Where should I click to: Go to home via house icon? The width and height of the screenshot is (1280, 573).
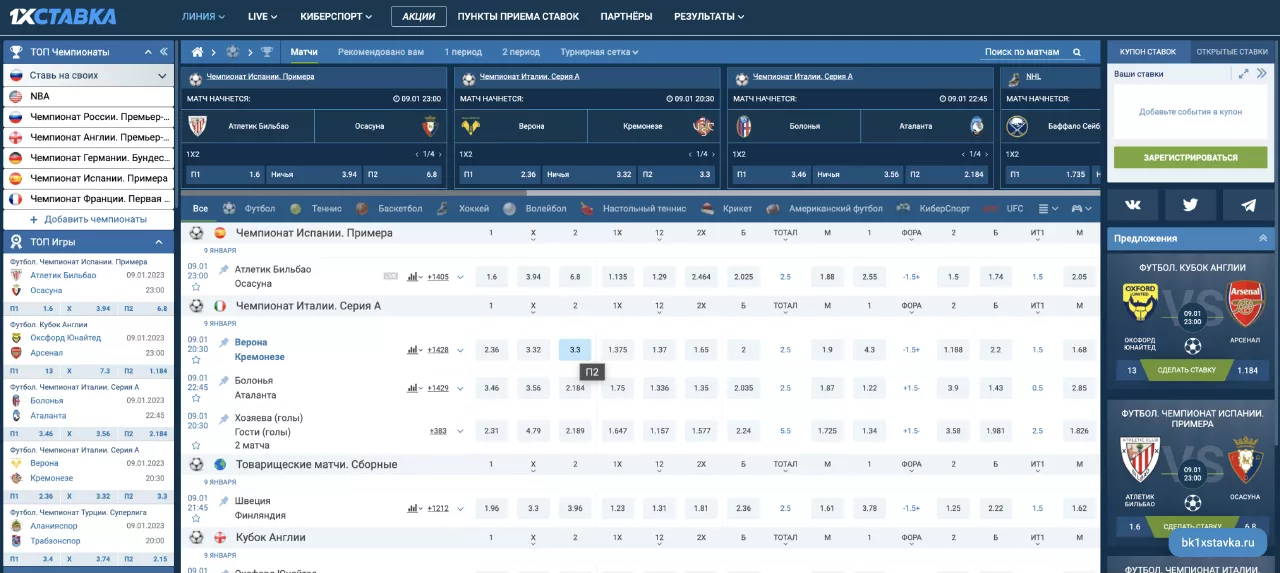pyautogui.click(x=197, y=52)
